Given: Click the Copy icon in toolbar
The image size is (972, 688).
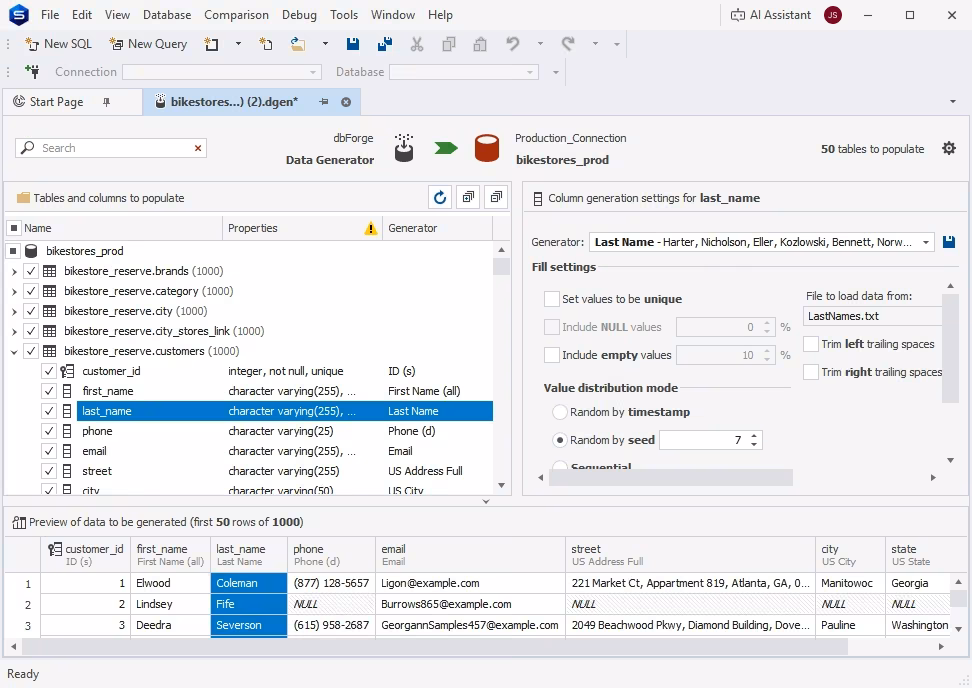Looking at the screenshot, I should tap(448, 44).
